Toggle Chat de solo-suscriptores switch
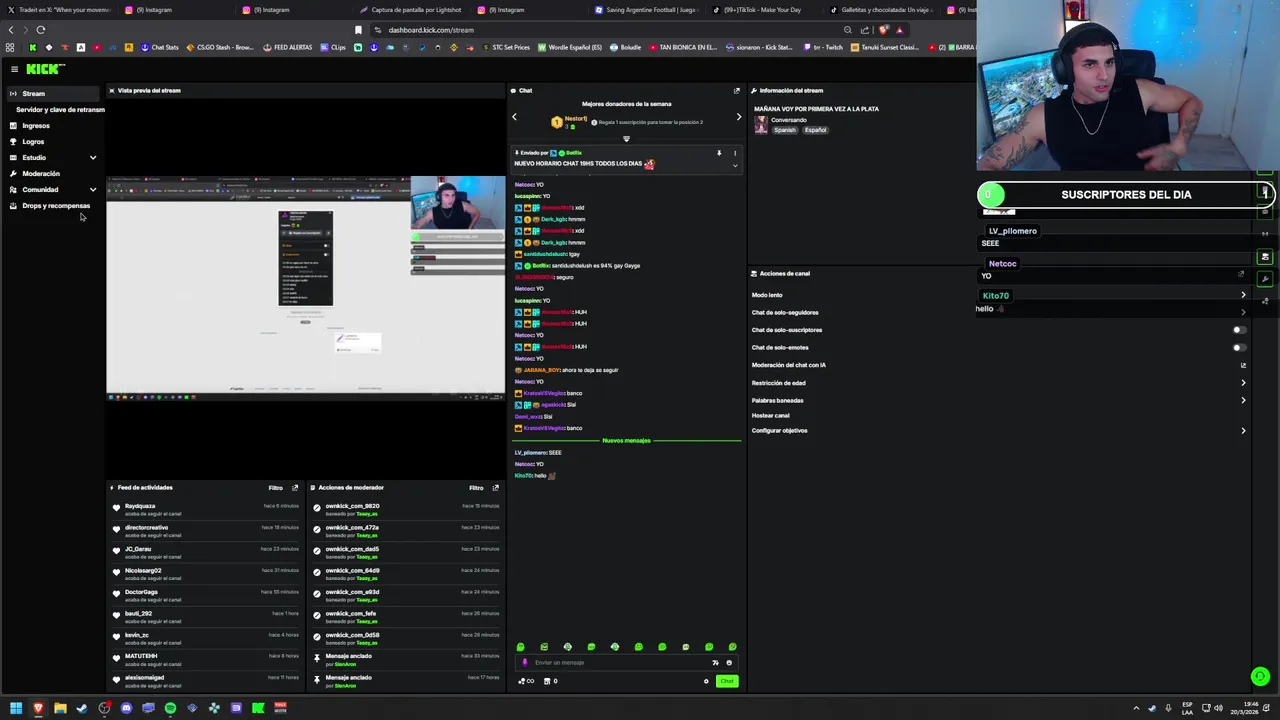Image resolution: width=1280 pixels, height=720 pixels. (1239, 330)
